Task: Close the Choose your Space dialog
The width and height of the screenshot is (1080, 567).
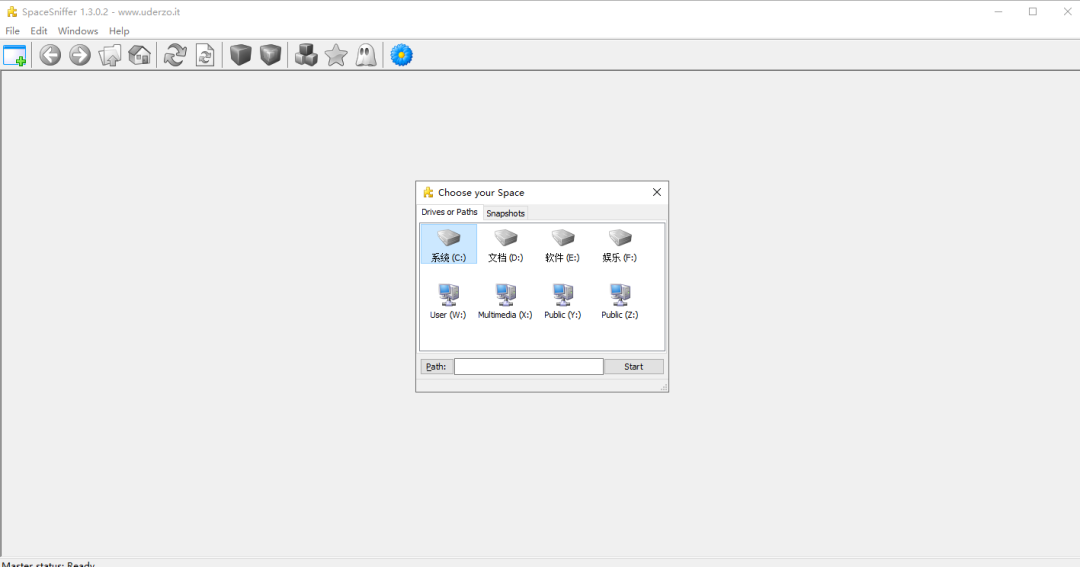Action: 656,192
